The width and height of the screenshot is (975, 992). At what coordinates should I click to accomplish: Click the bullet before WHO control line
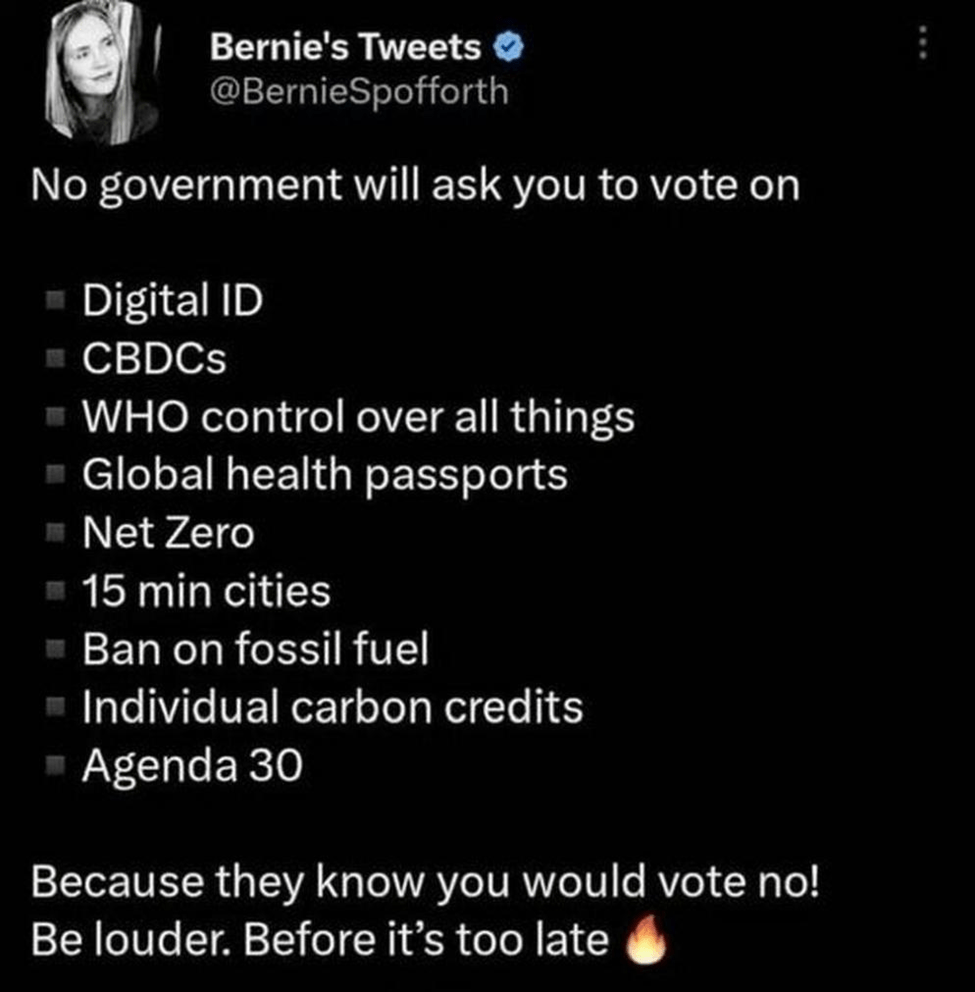(55, 416)
